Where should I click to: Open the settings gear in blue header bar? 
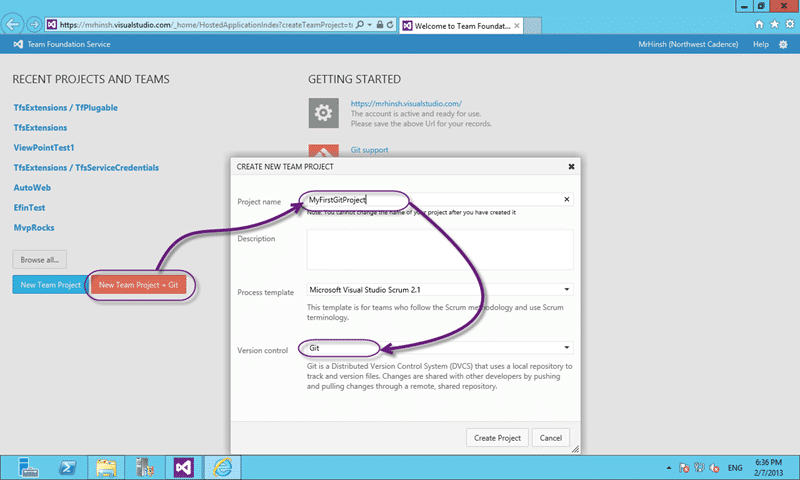pos(783,44)
